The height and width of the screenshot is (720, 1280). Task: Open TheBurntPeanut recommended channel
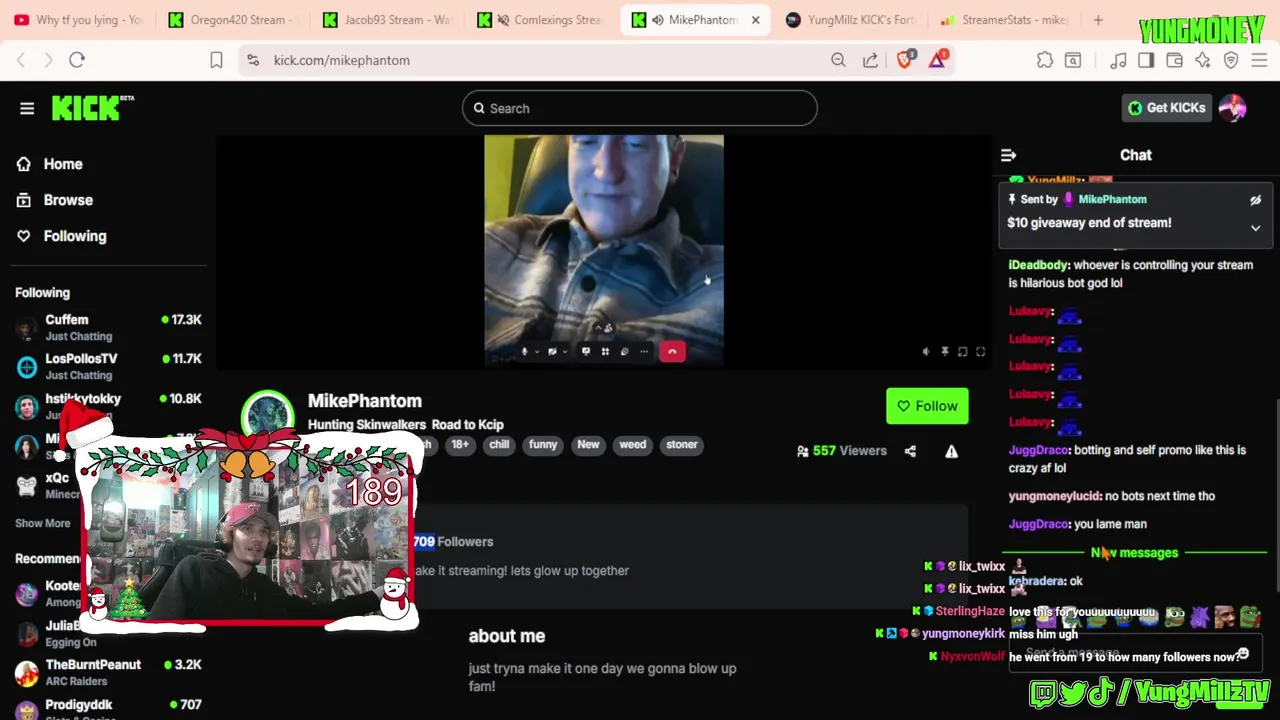[x=108, y=672]
